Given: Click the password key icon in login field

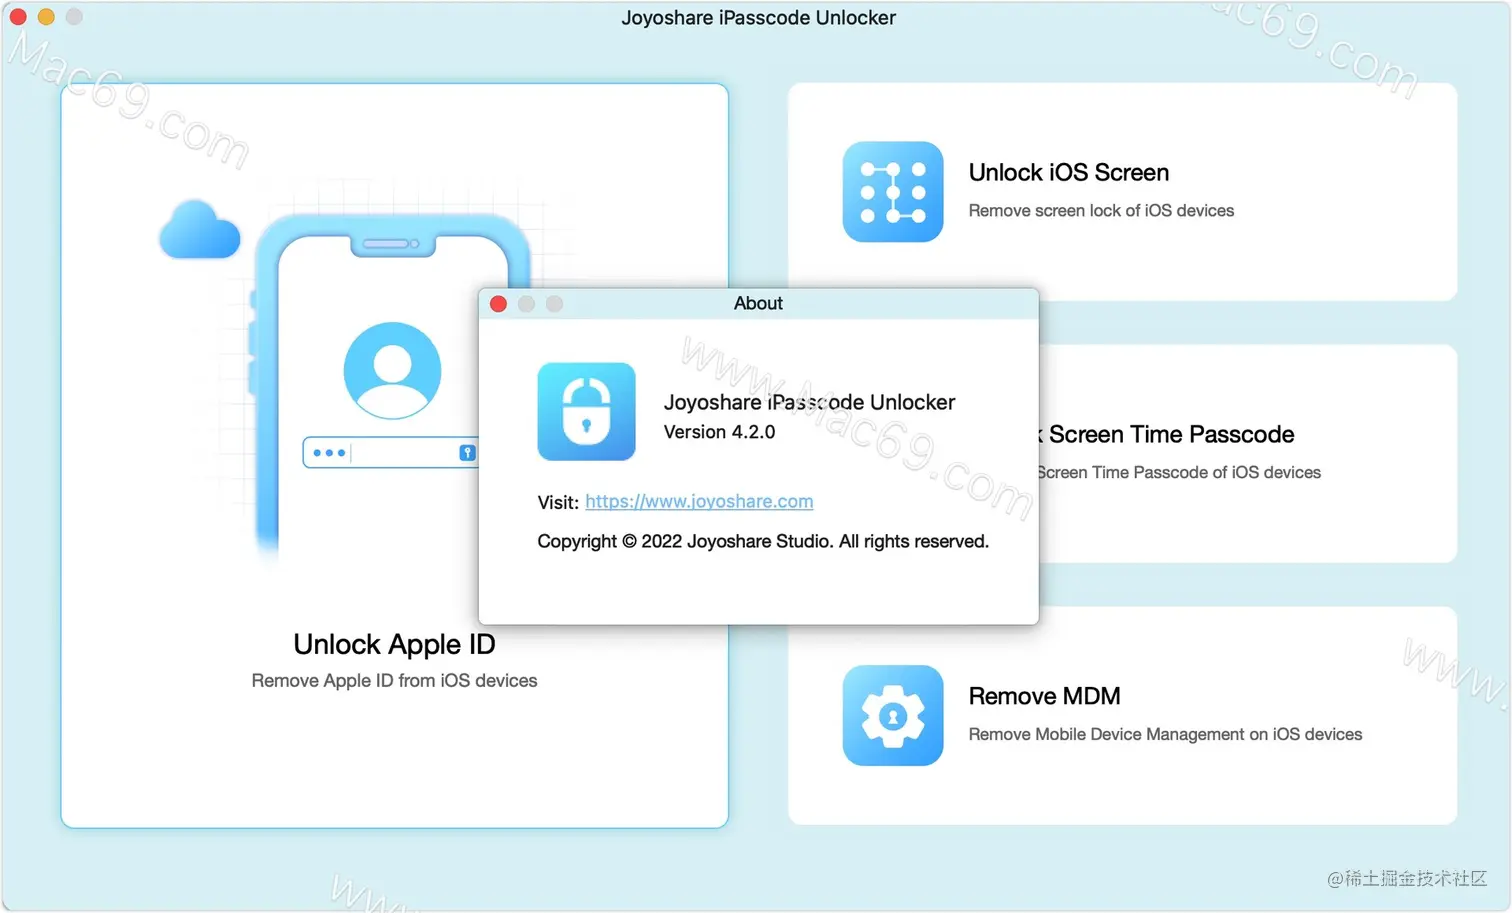Looking at the screenshot, I should coord(466,453).
